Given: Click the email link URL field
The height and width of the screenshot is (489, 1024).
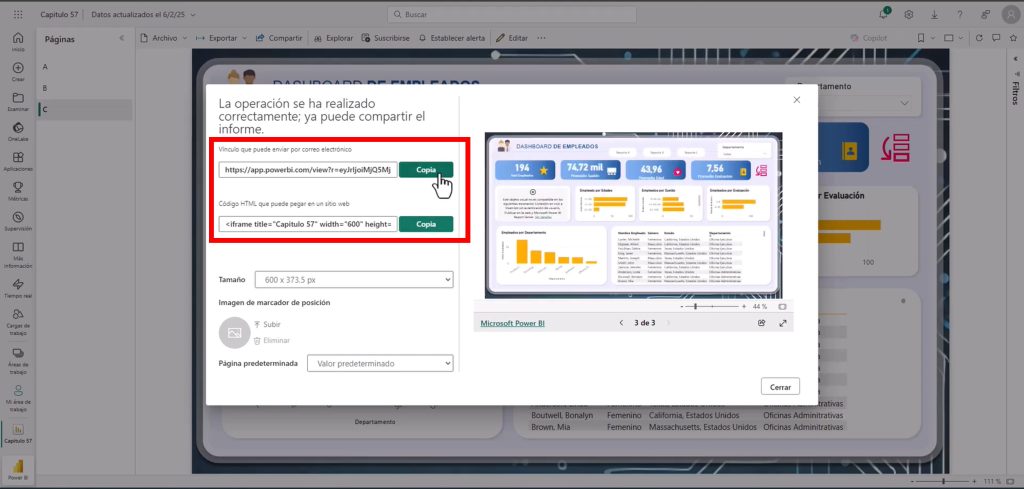Looking at the screenshot, I should coord(308,170).
